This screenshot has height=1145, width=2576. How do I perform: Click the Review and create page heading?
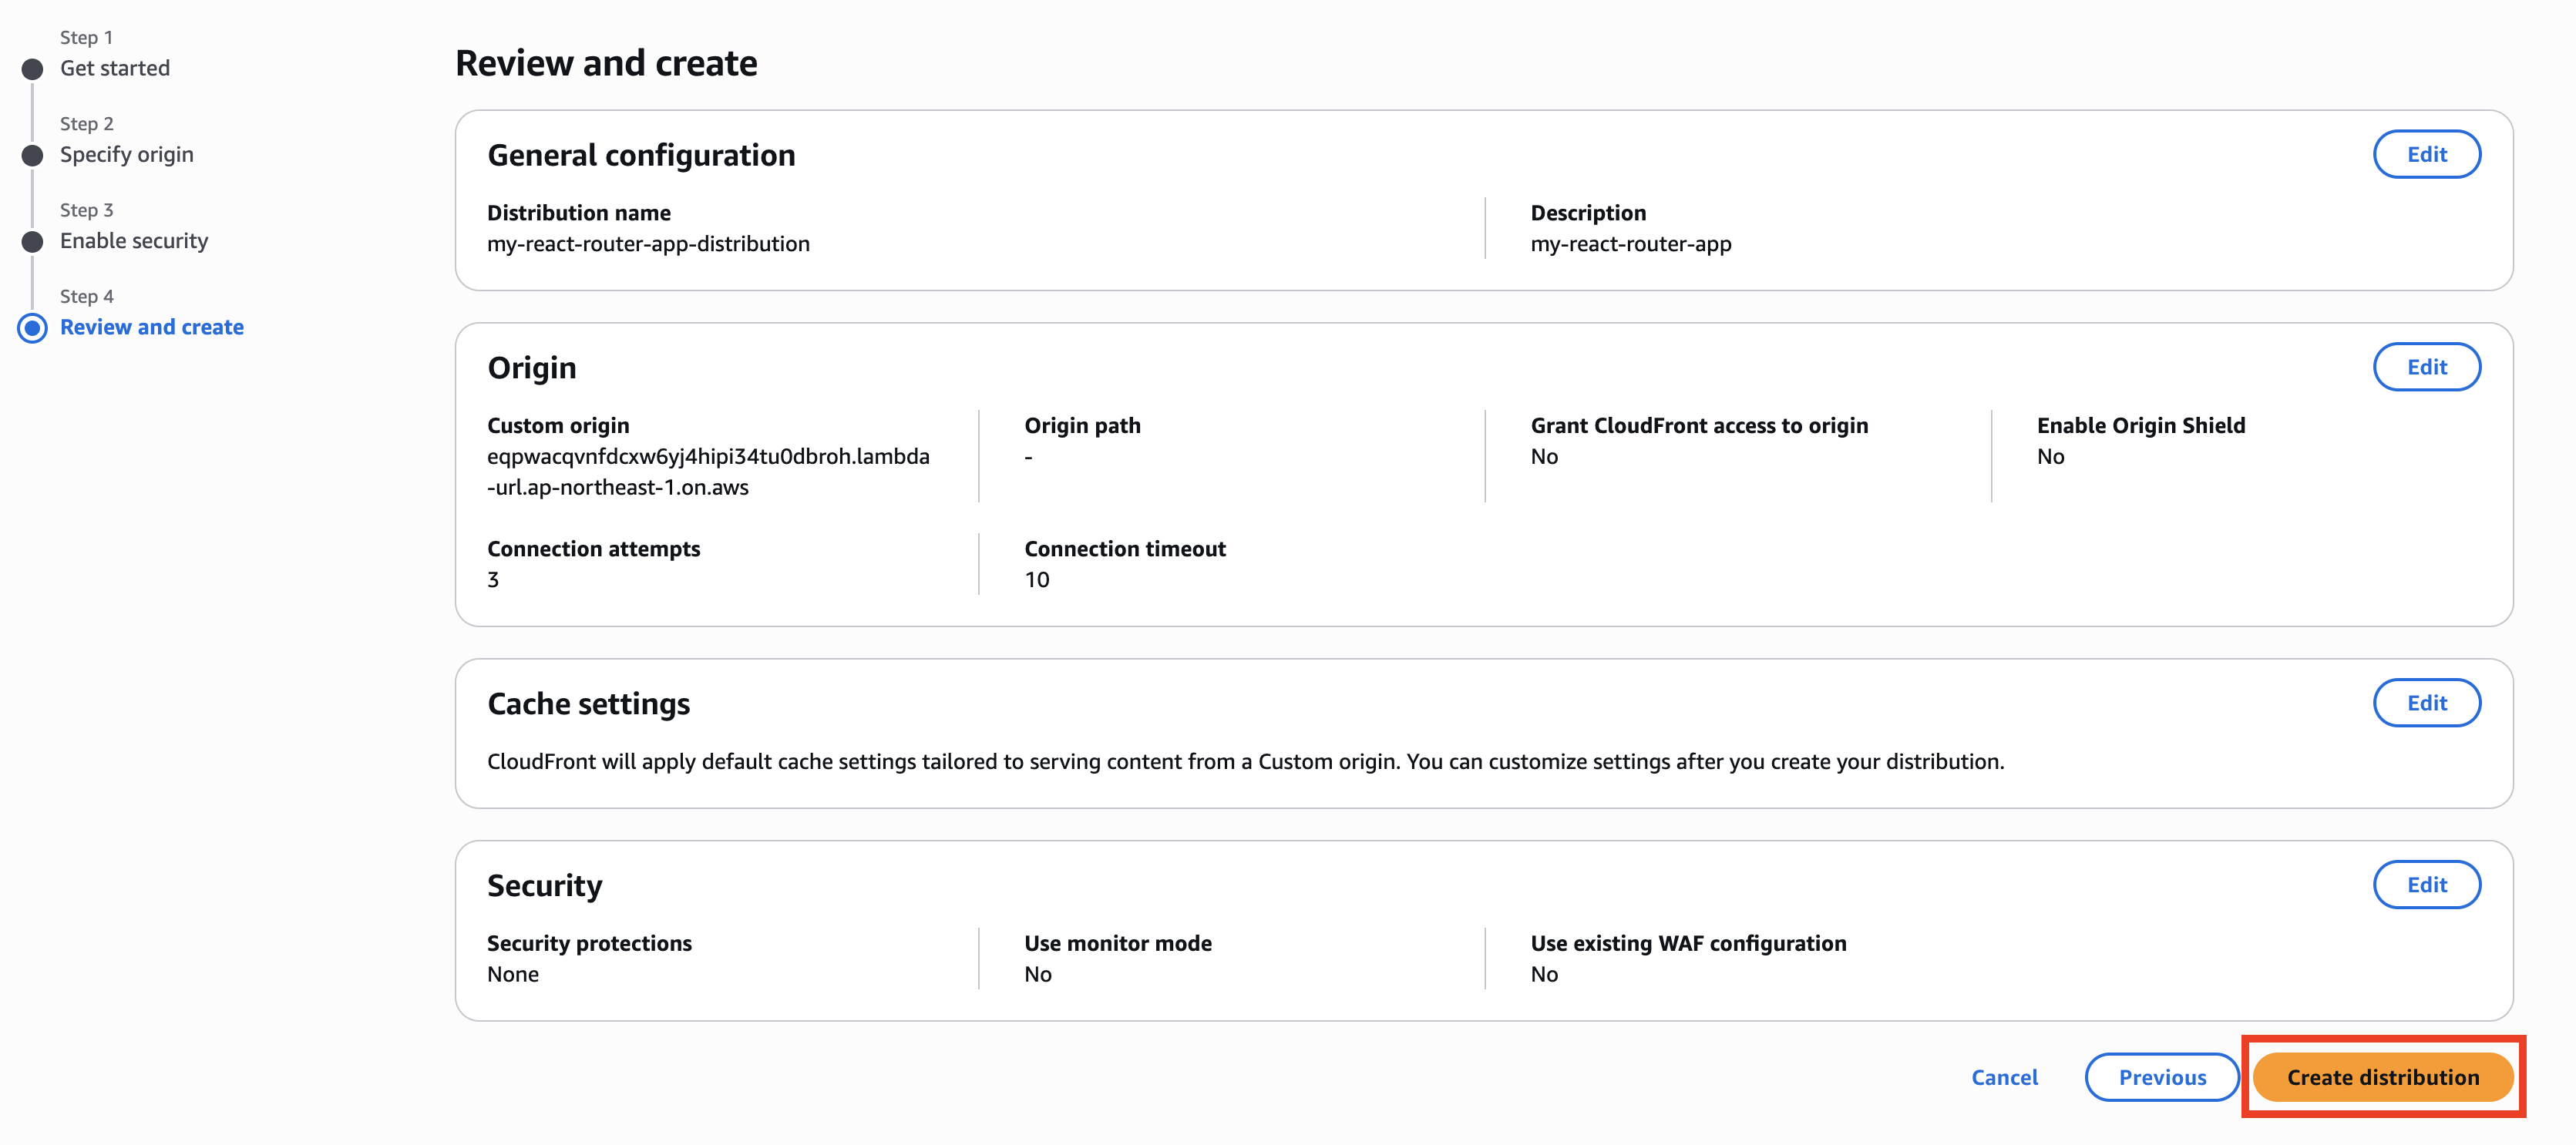[x=606, y=63]
